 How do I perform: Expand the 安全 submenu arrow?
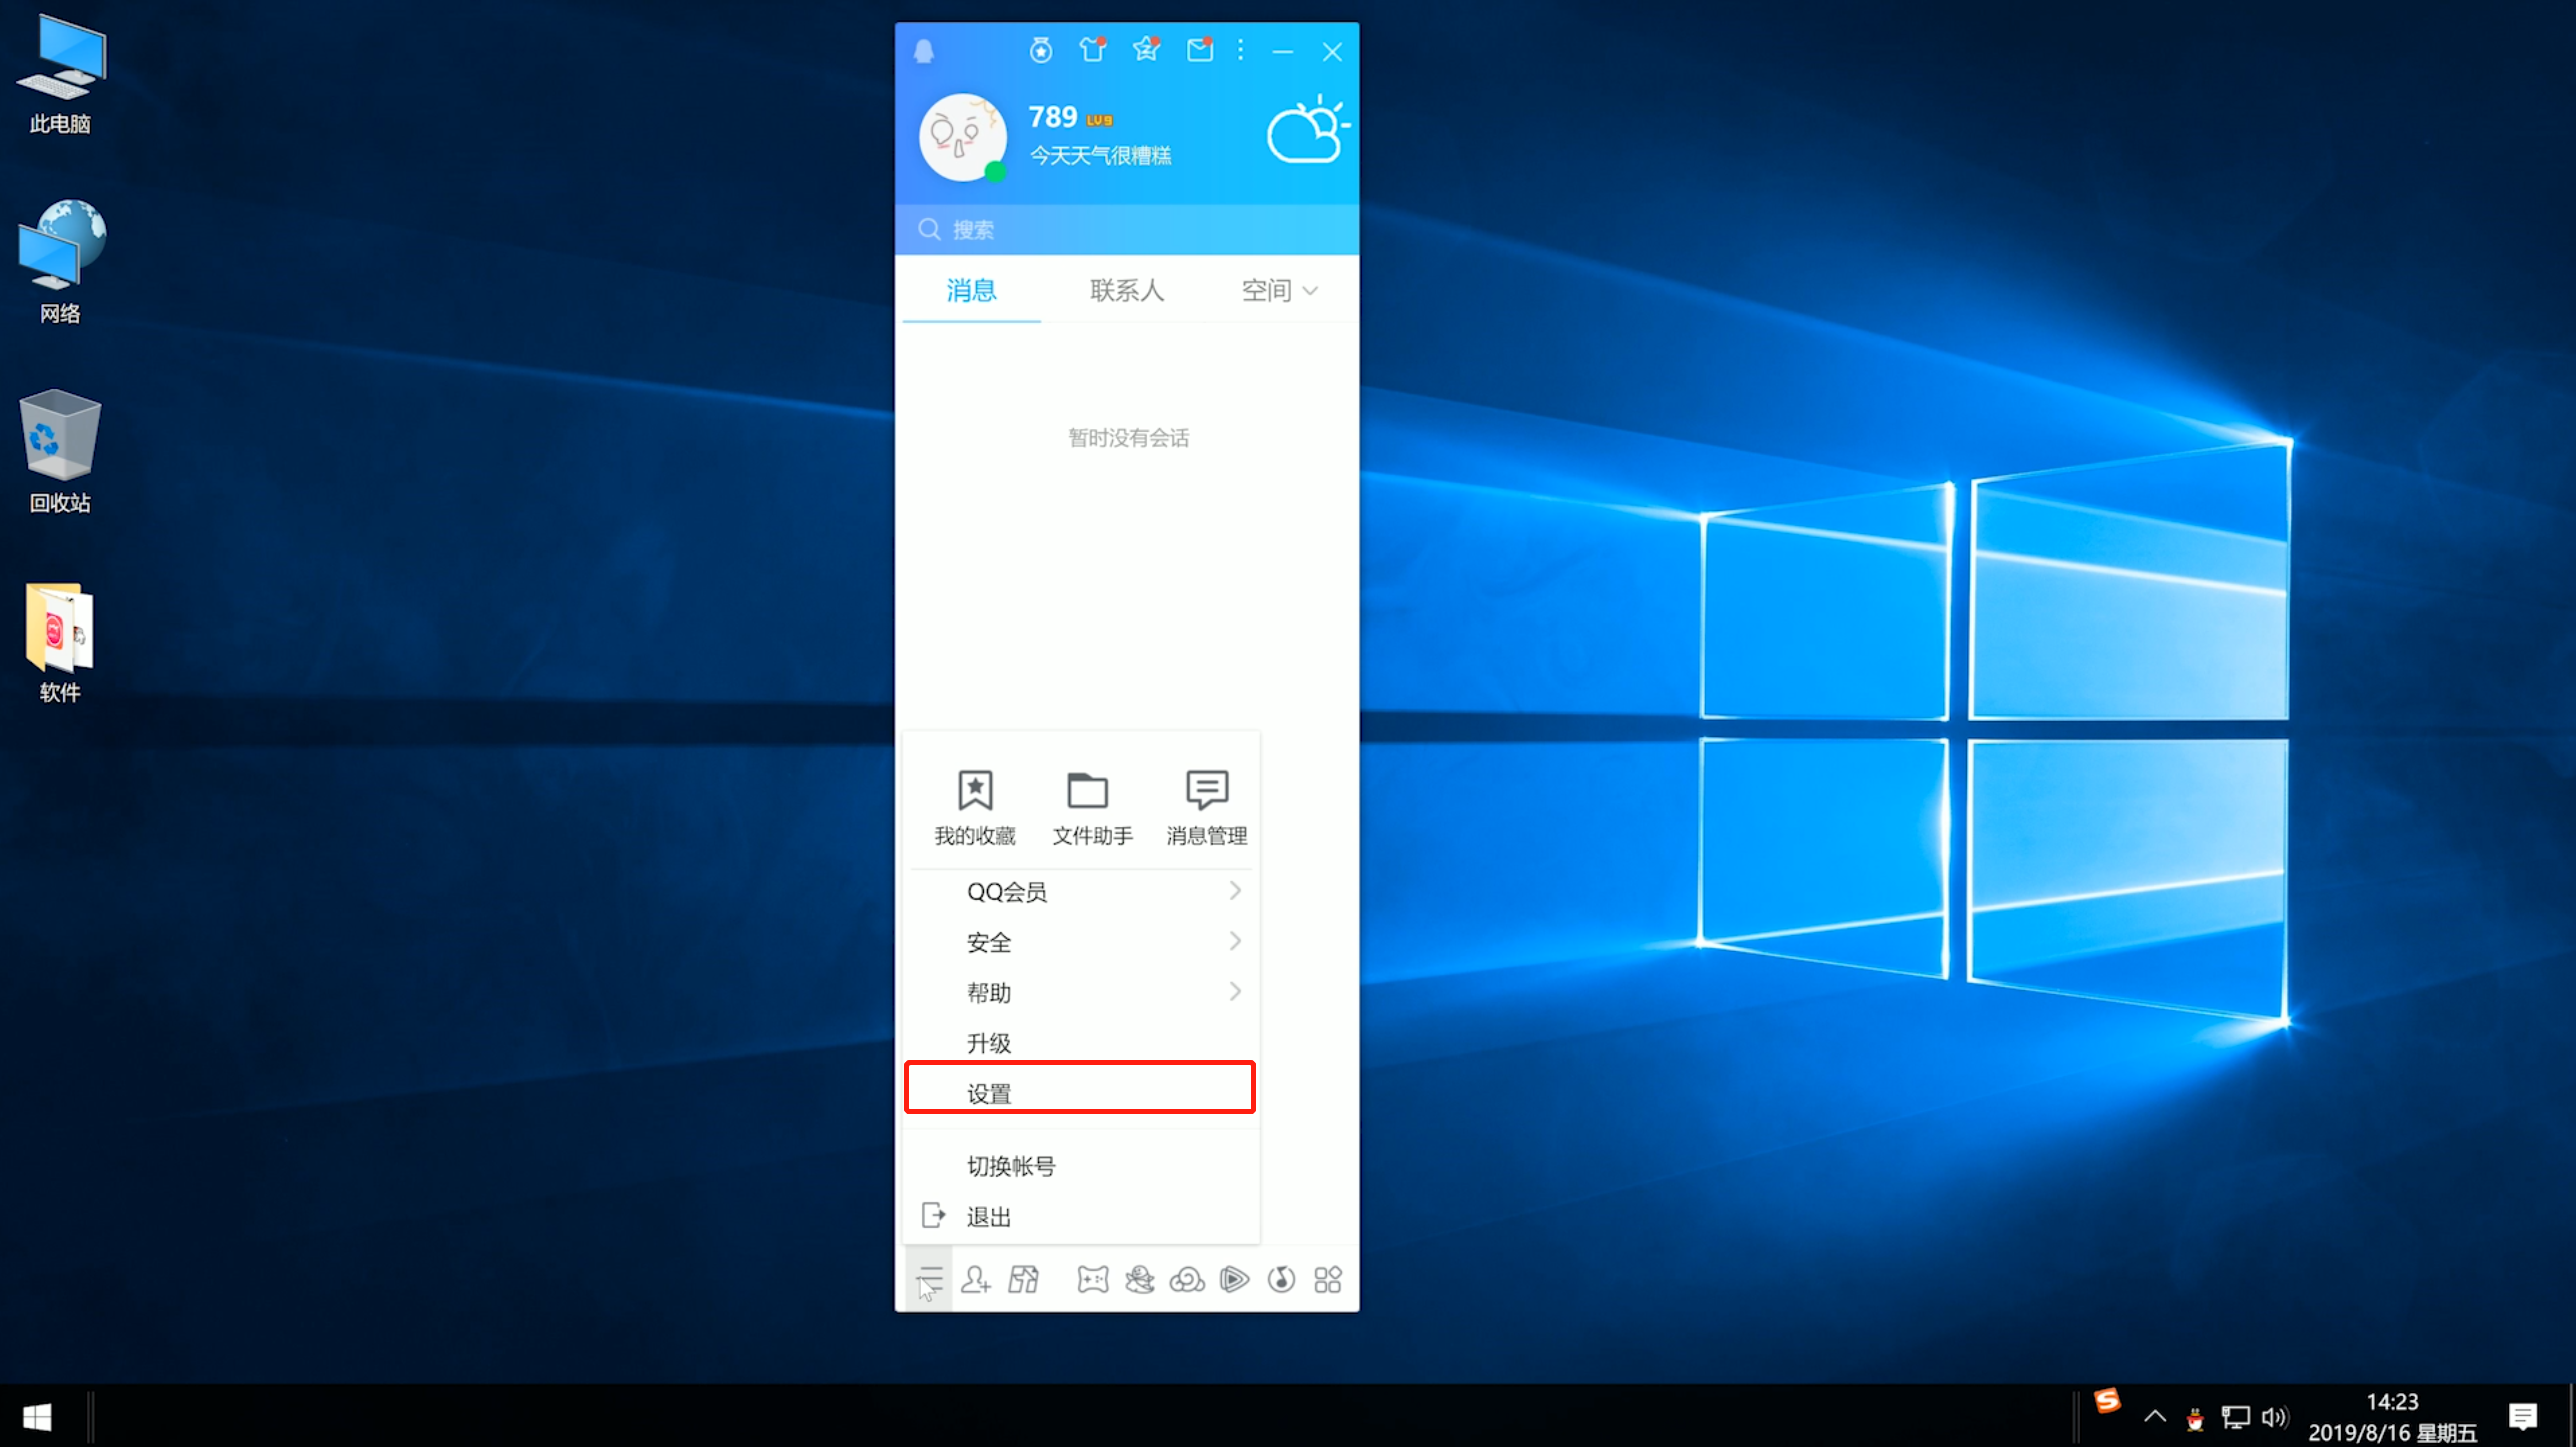pyautogui.click(x=1235, y=942)
